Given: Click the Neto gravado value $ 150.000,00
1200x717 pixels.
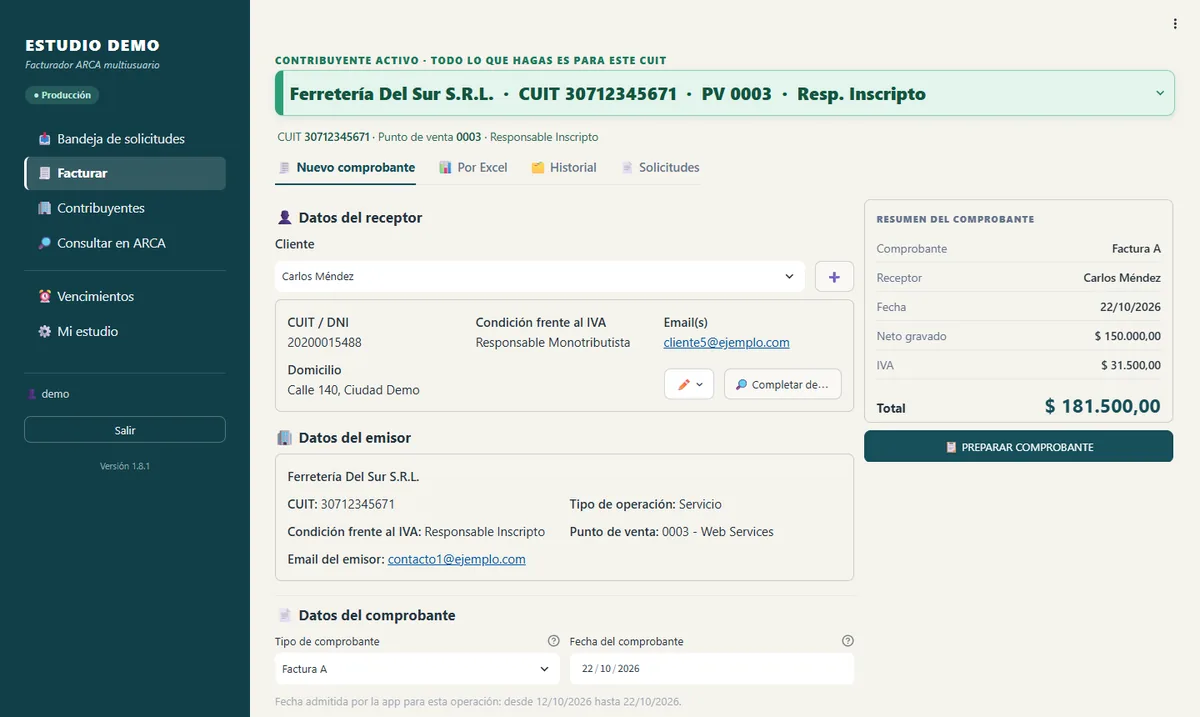Looking at the screenshot, I should point(1128,336).
